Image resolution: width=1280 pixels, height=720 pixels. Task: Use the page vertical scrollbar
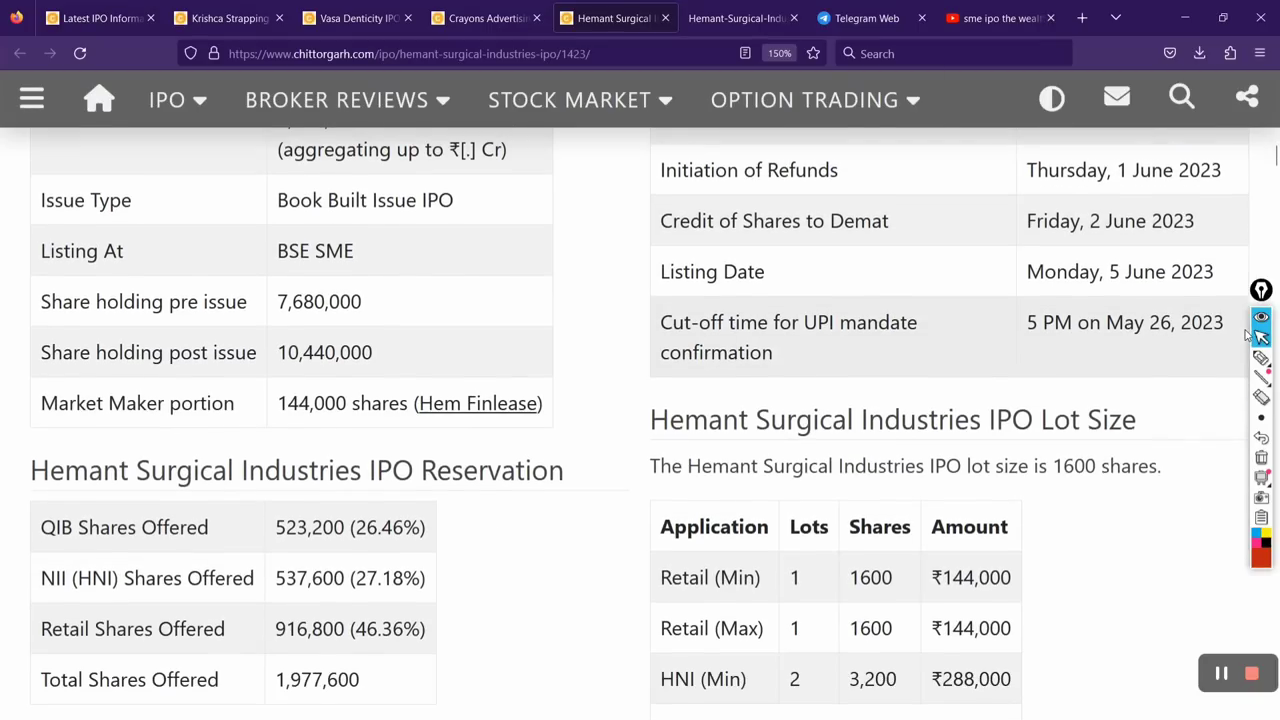[x=1275, y=155]
